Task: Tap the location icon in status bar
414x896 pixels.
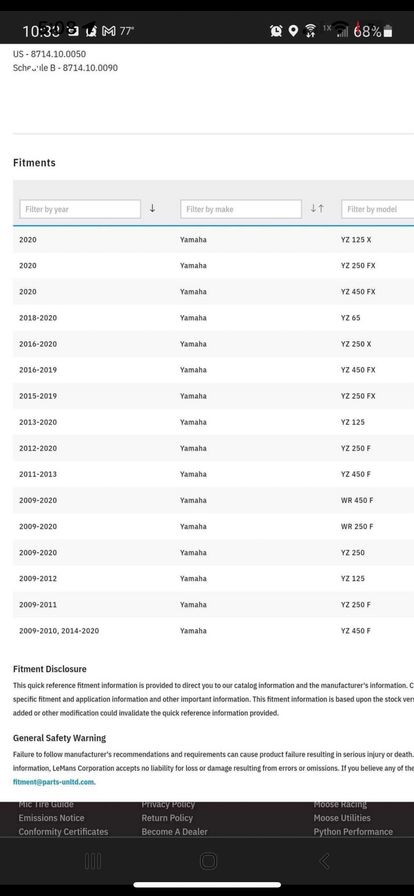Action: tap(293, 31)
